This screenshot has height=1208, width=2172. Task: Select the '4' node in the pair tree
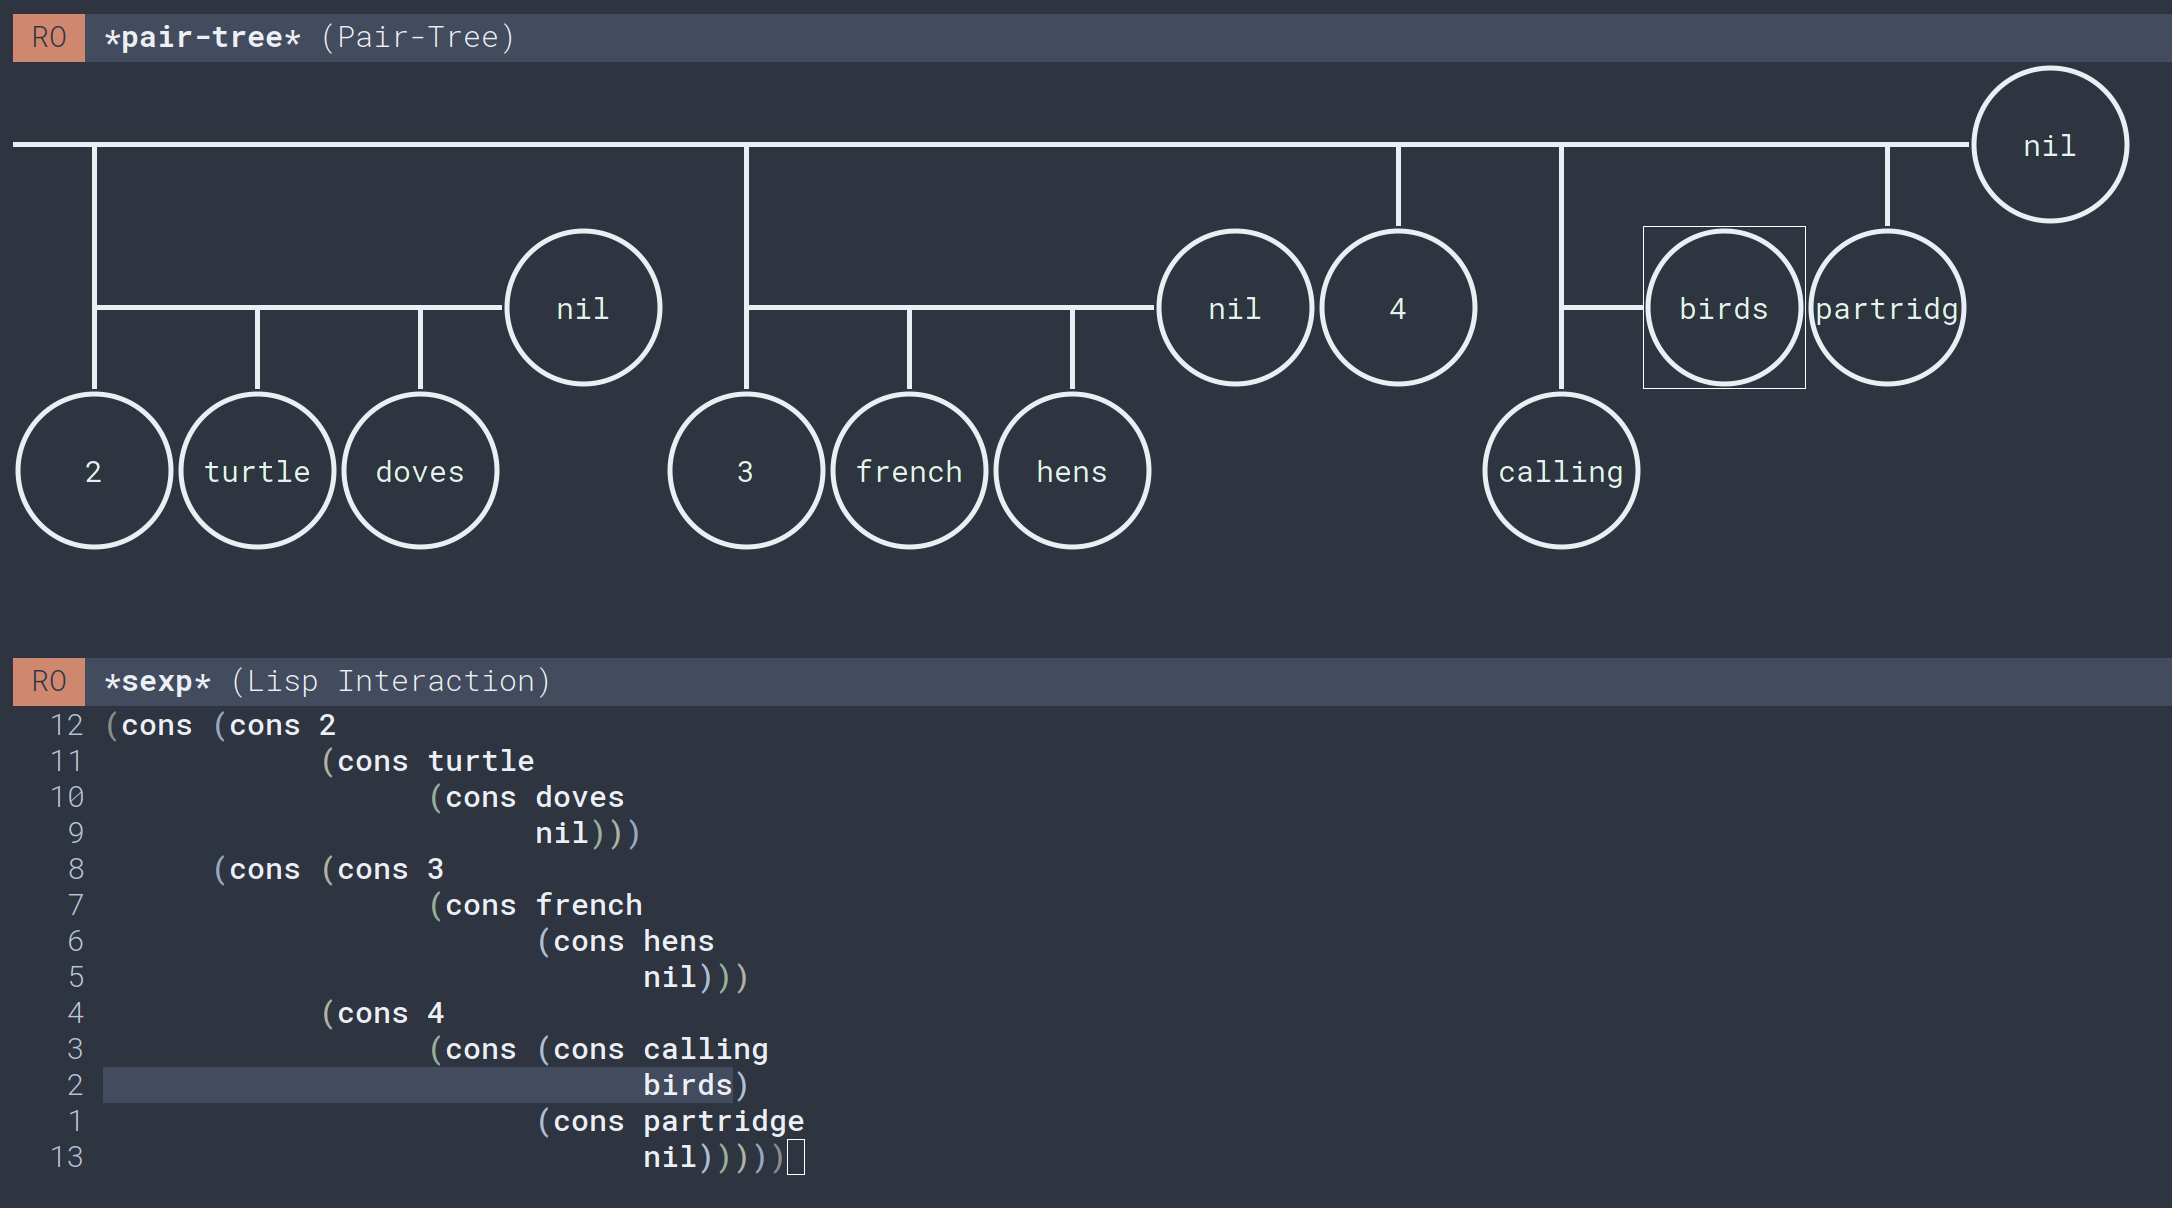point(1398,308)
